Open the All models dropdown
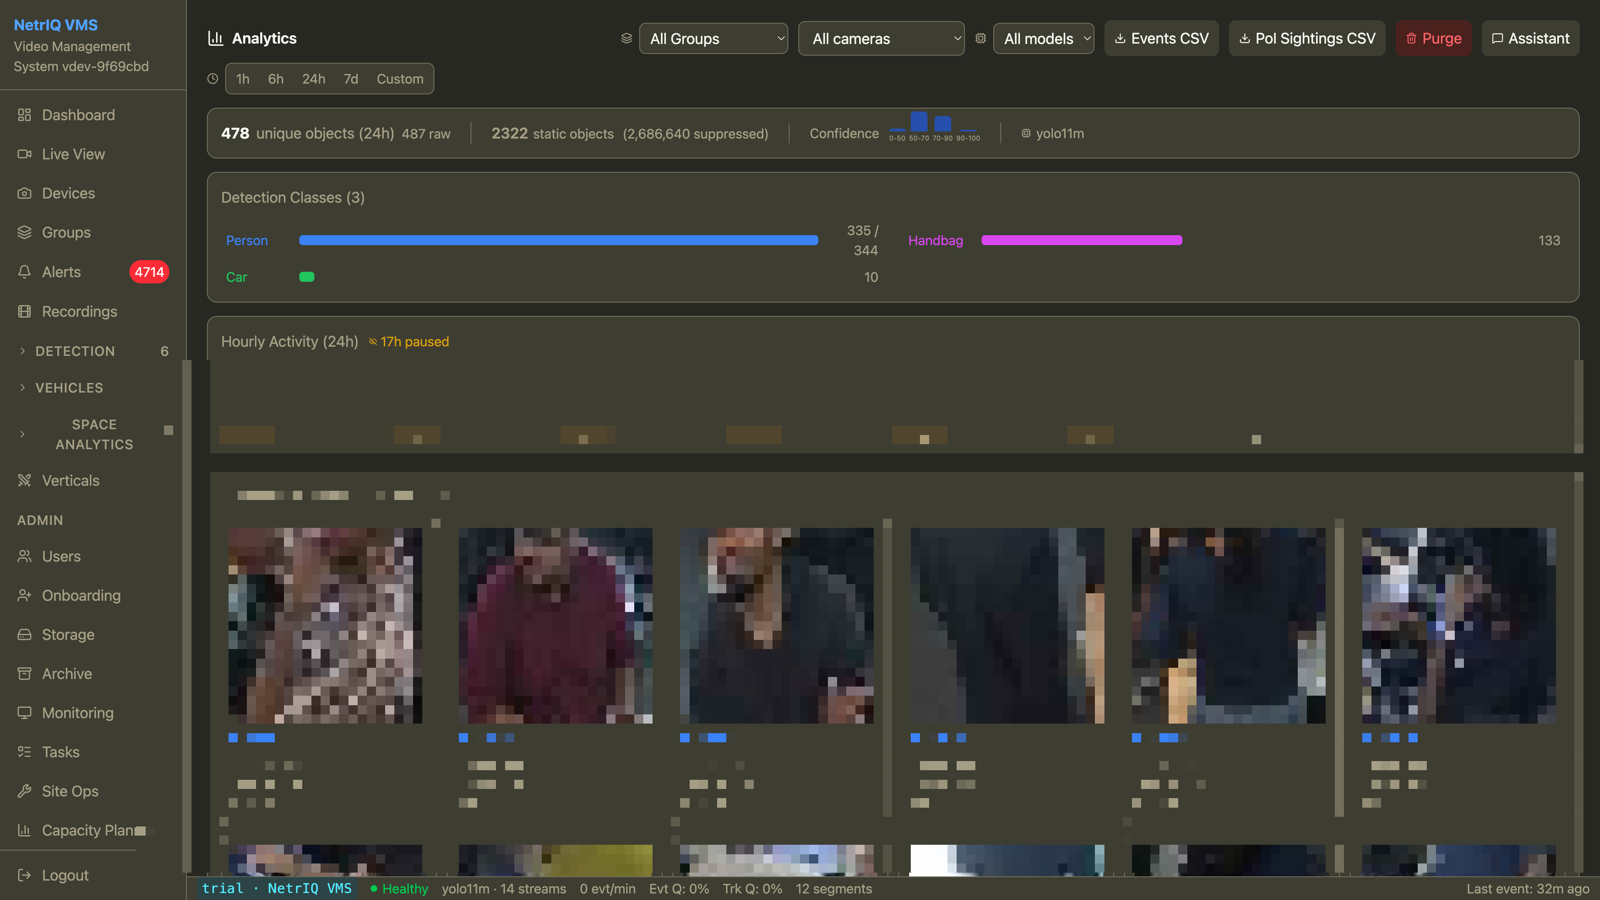This screenshot has width=1600, height=900. (x=1043, y=38)
